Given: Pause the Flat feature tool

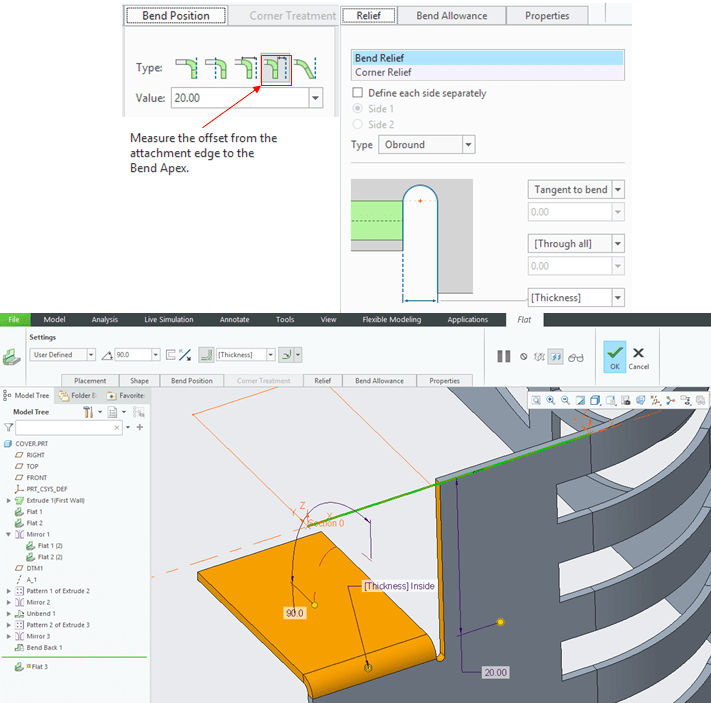Looking at the screenshot, I should click(x=503, y=355).
